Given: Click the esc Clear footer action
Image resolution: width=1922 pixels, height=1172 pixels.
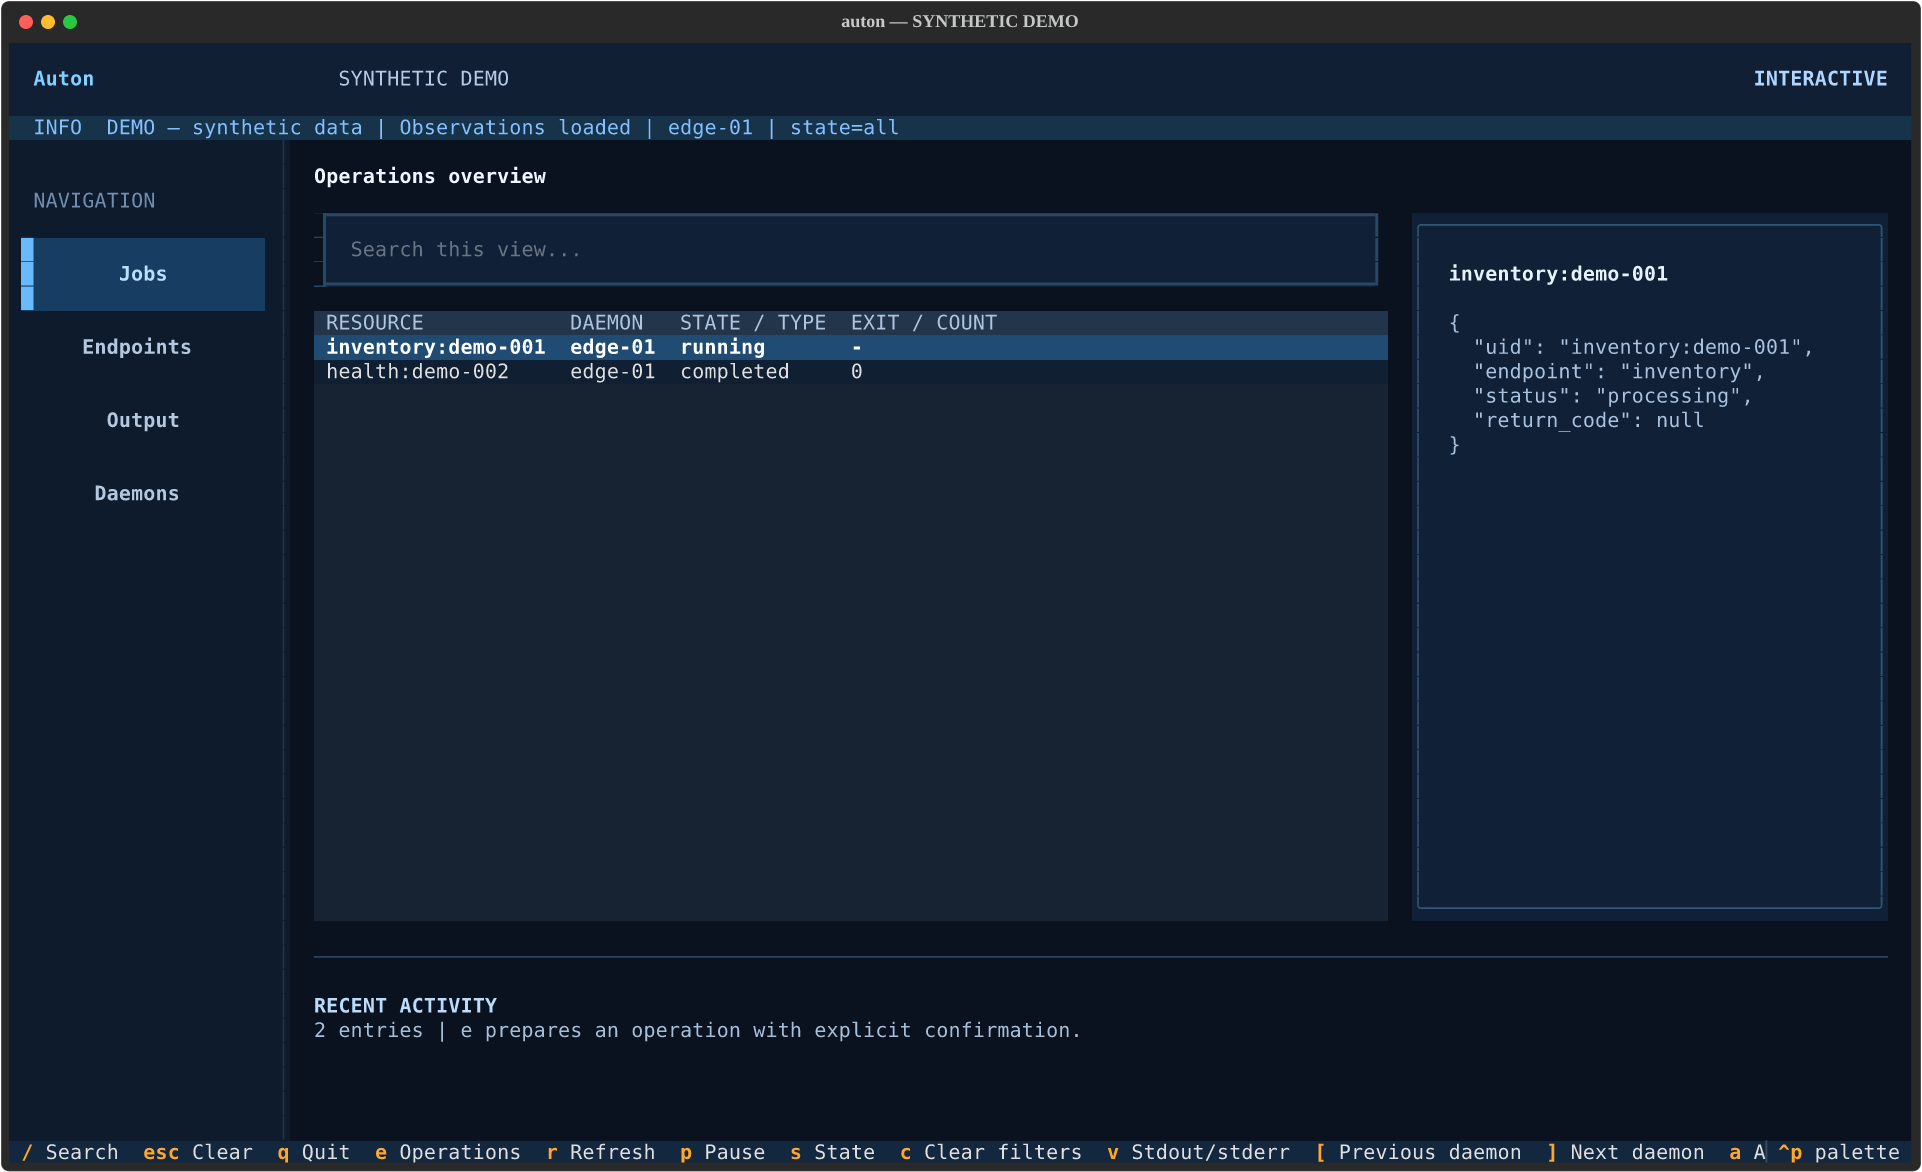Looking at the screenshot, I should pyautogui.click(x=198, y=1152).
